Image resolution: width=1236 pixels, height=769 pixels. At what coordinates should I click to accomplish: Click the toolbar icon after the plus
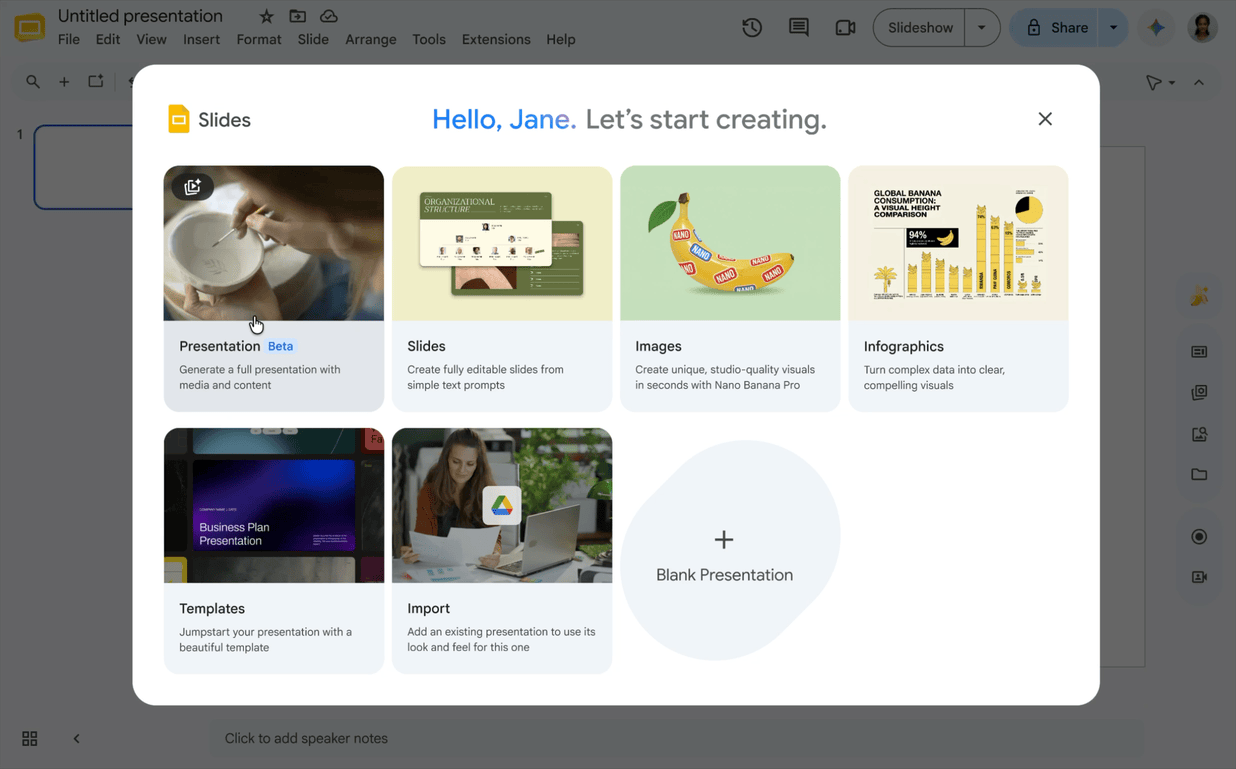(x=96, y=82)
